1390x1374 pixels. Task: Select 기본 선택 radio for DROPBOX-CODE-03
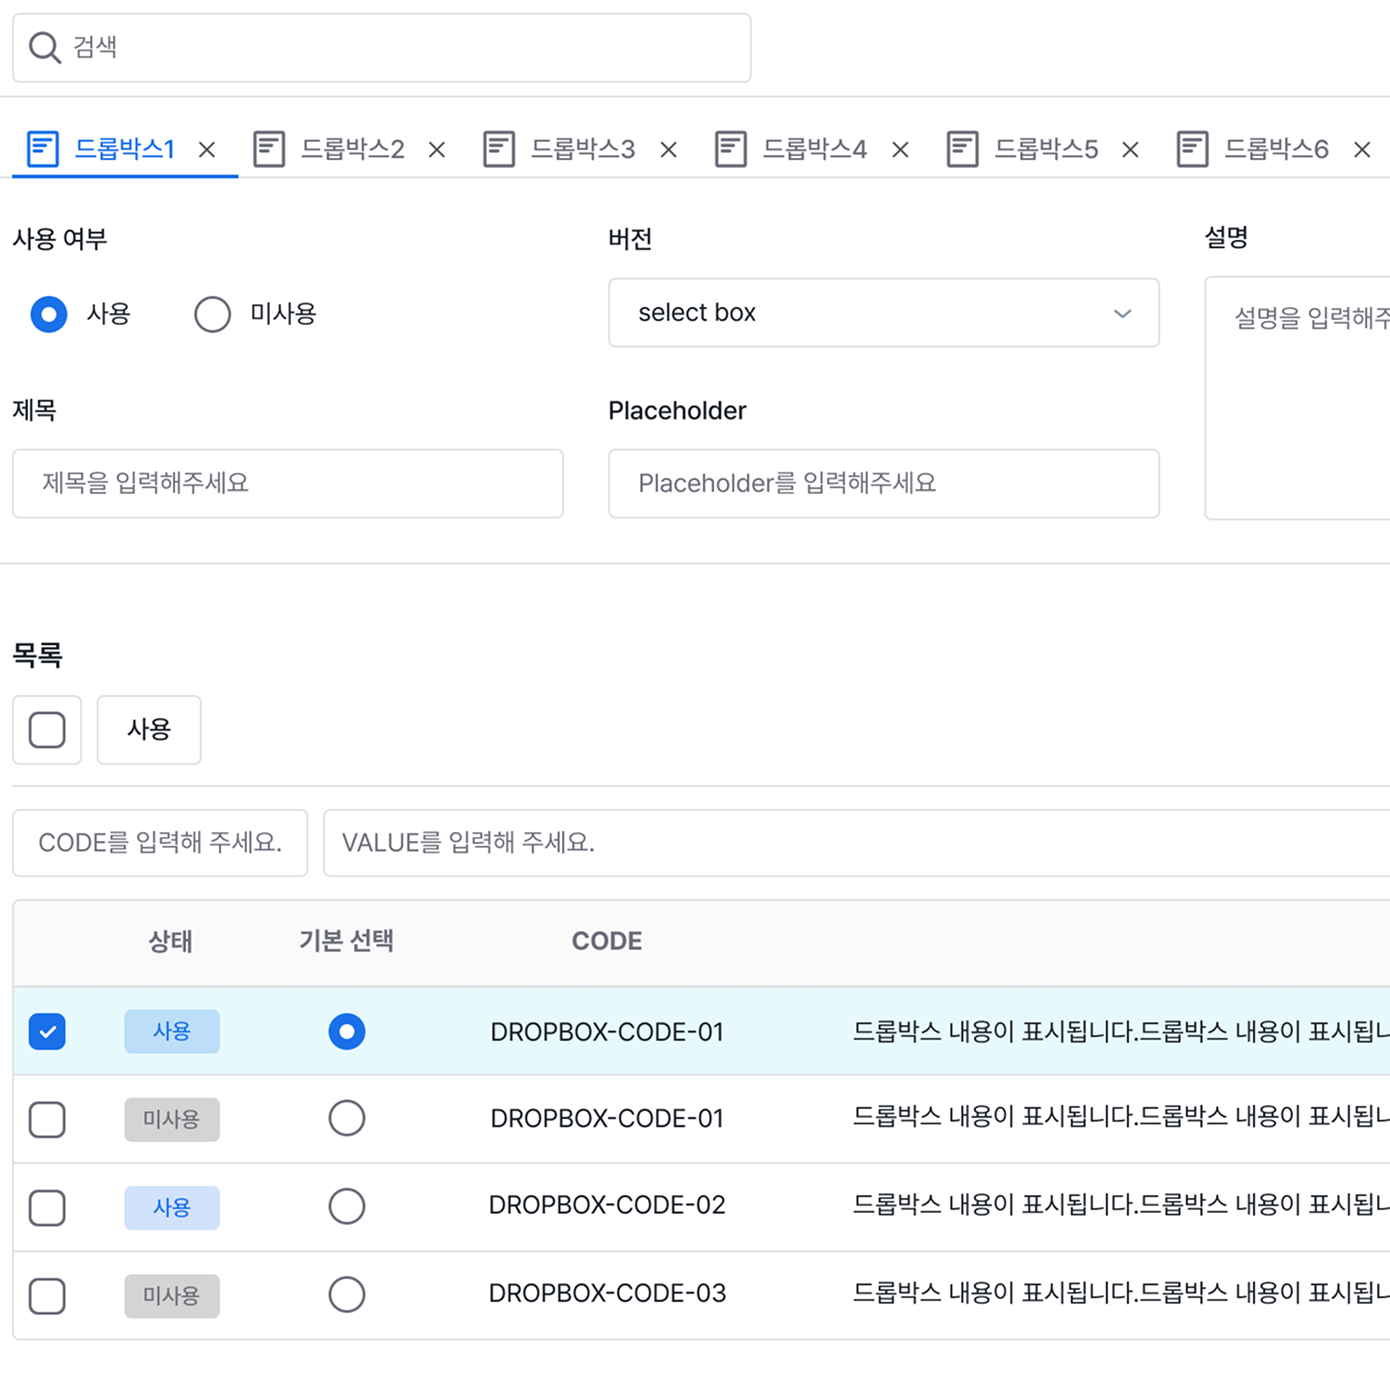click(347, 1294)
